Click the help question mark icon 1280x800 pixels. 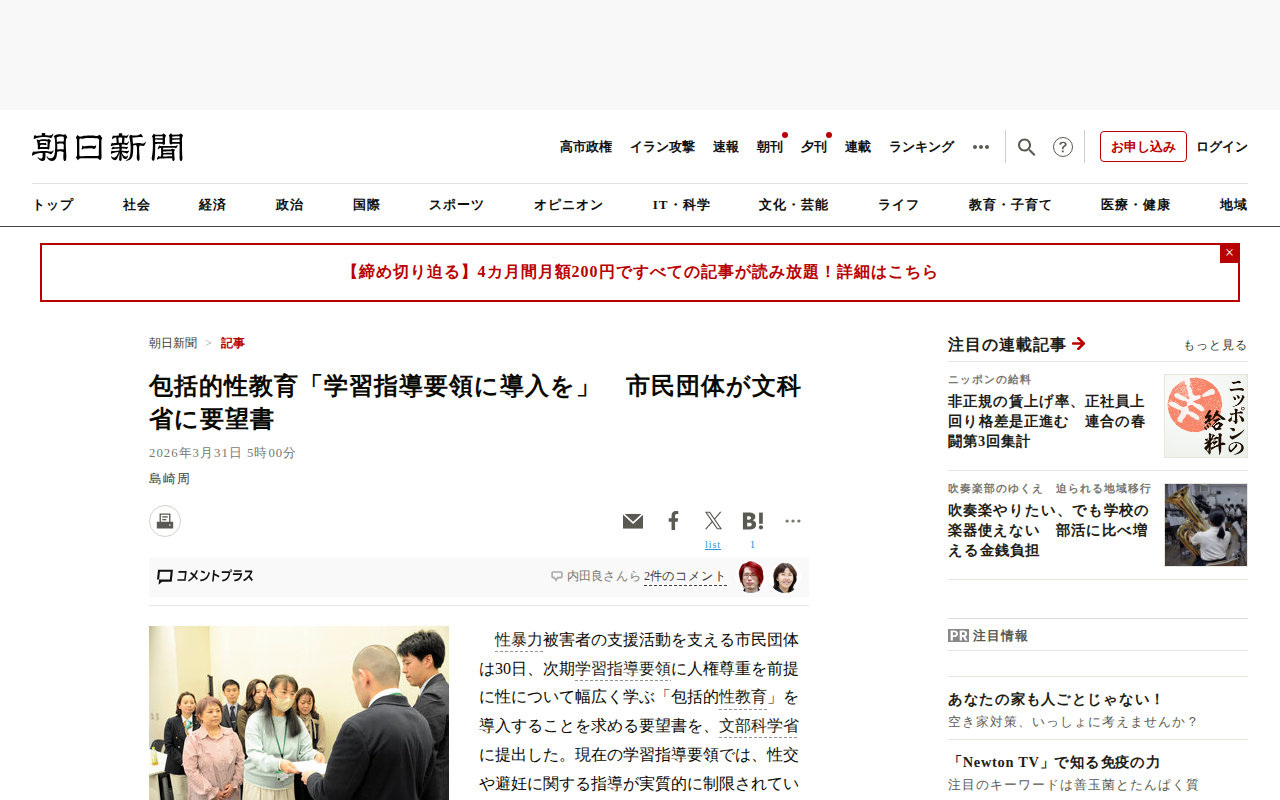point(1063,147)
